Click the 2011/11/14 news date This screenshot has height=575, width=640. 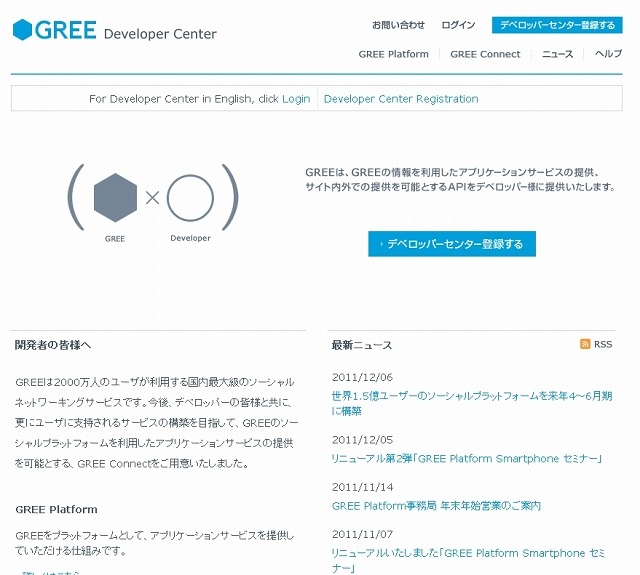362,487
